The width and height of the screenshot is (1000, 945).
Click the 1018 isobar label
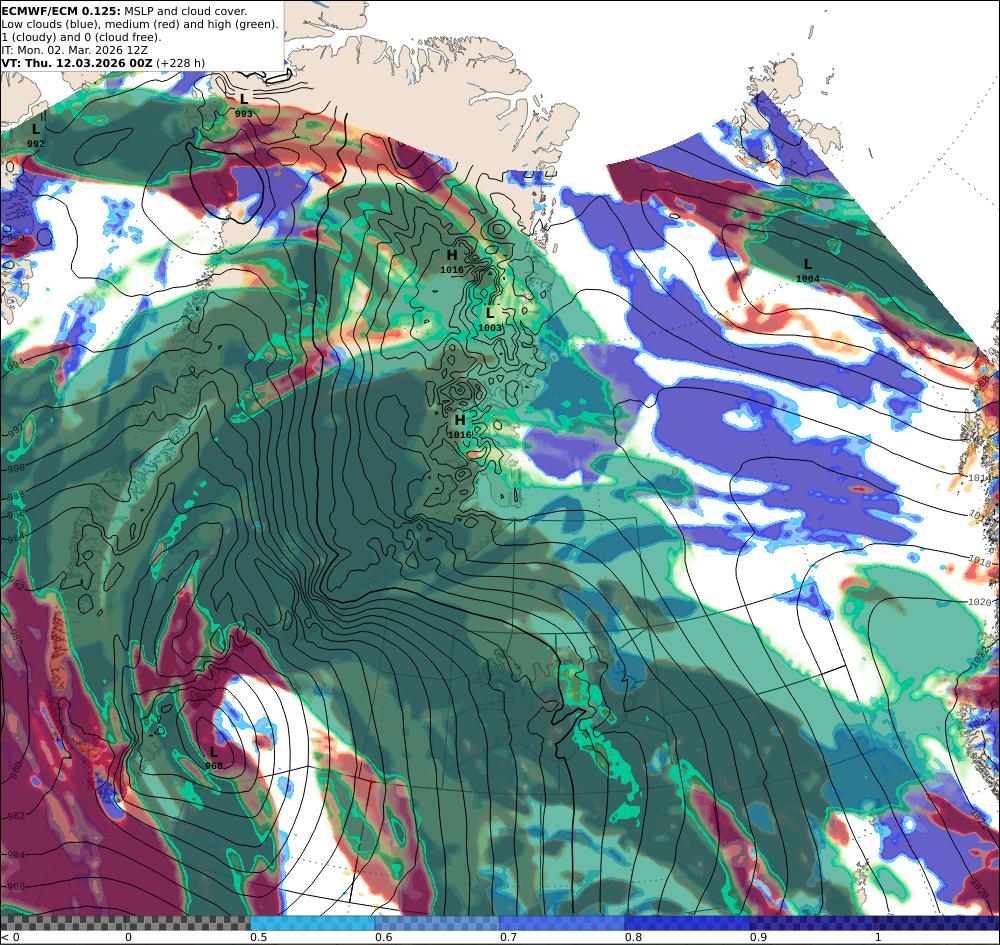tap(980, 559)
